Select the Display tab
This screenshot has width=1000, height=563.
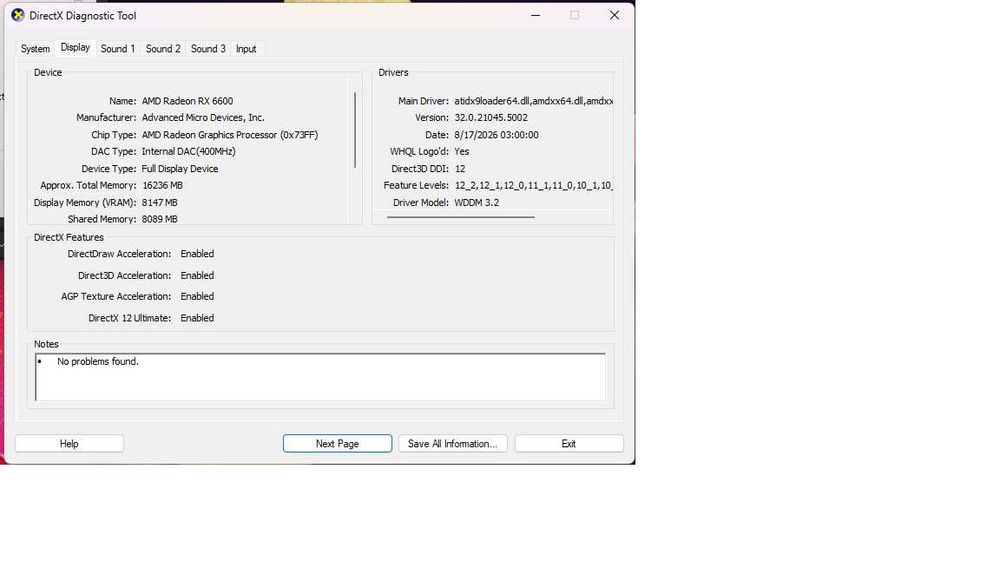click(75, 48)
